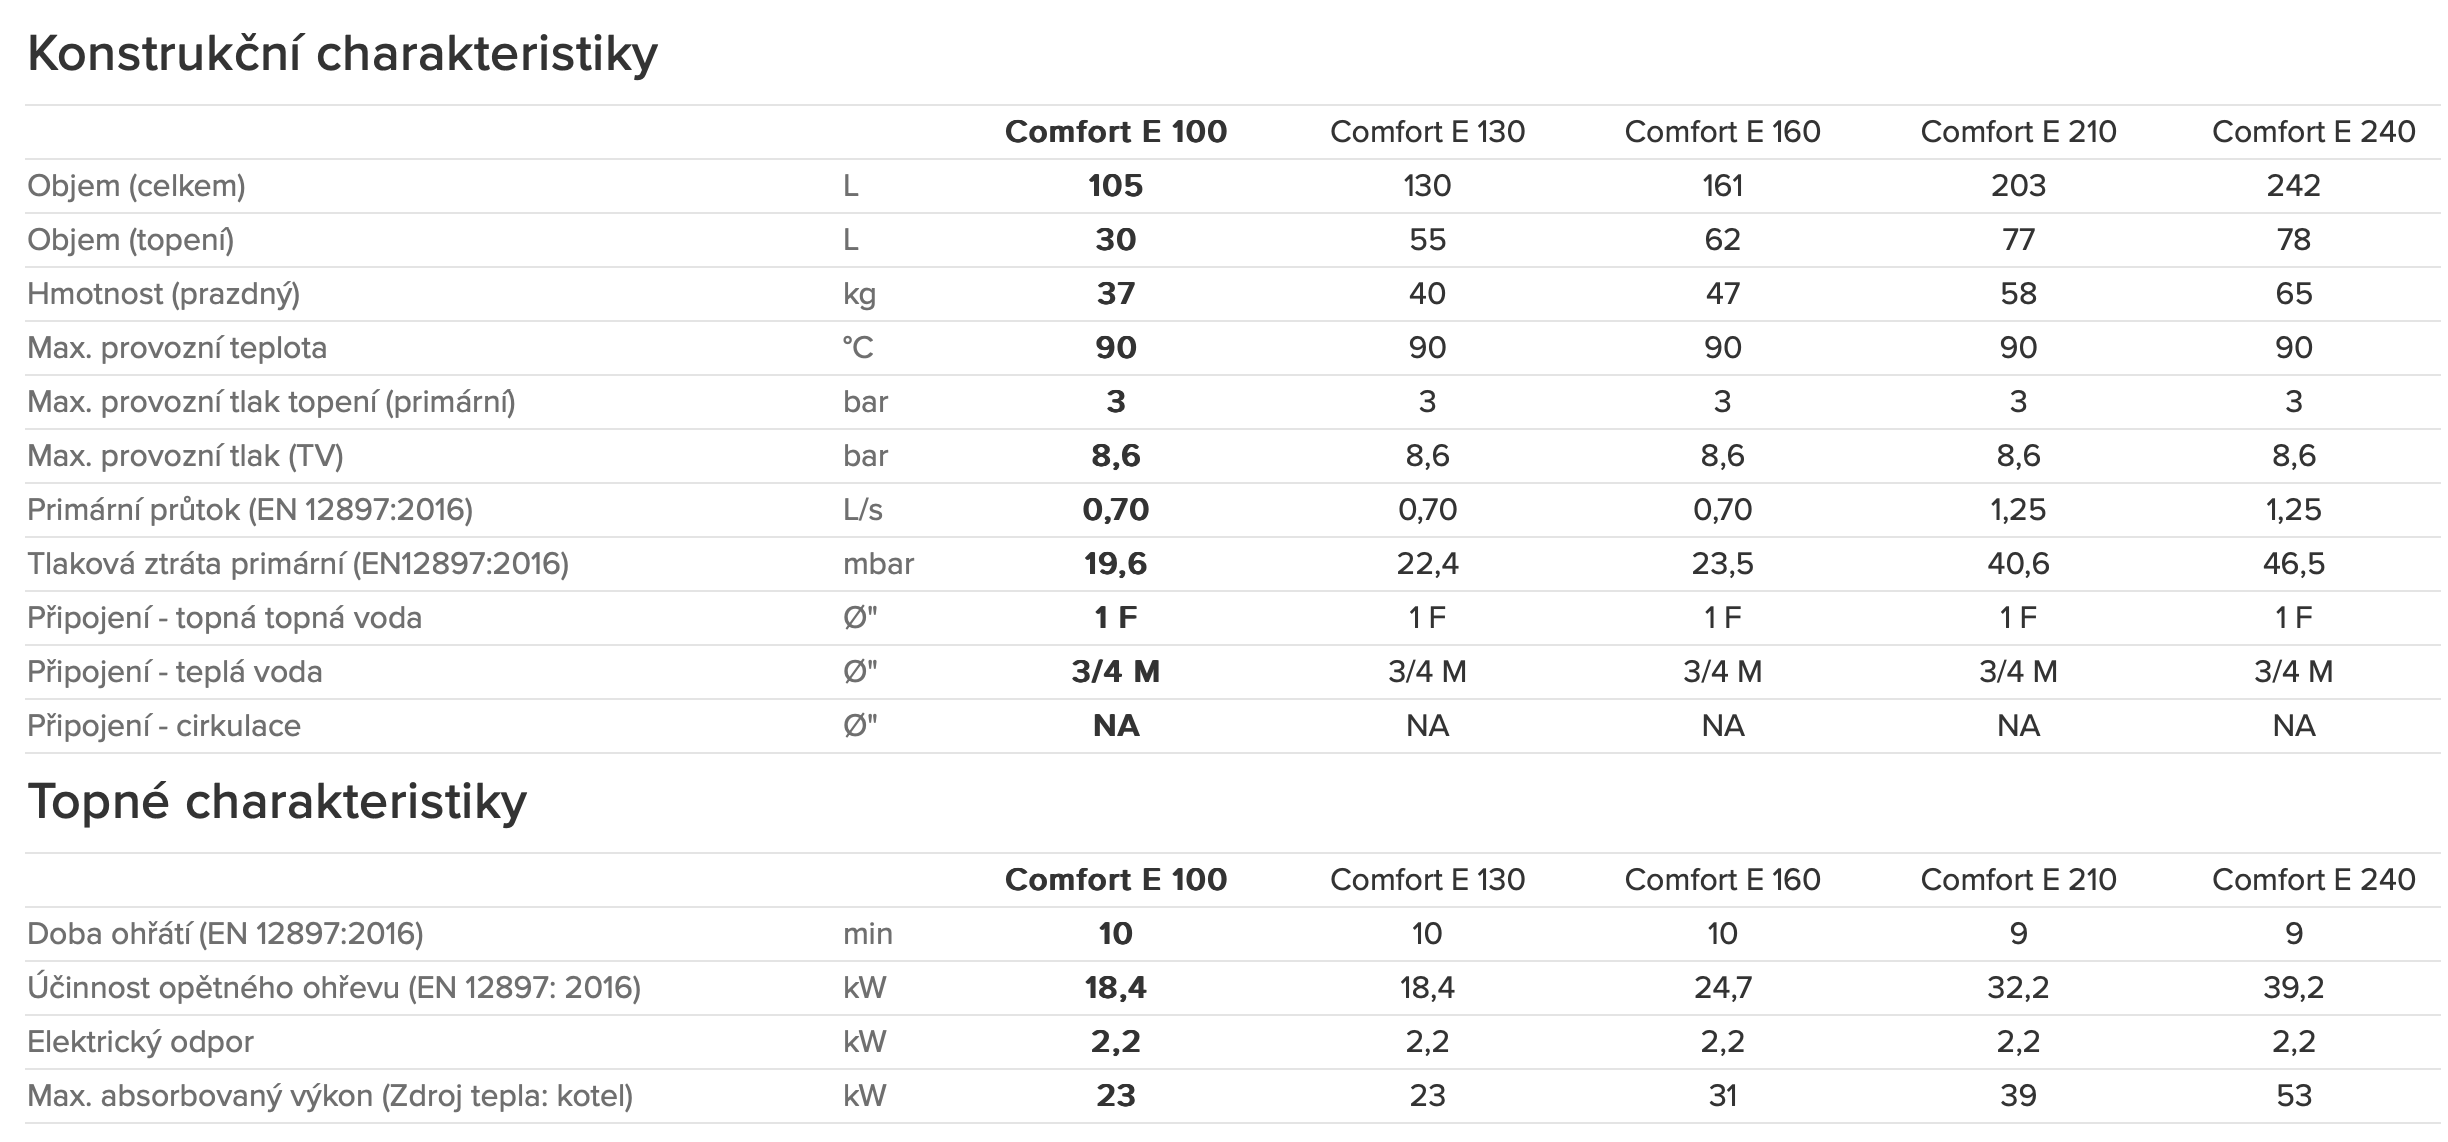
Task: Click the 46,5 mbar value for E 240
Action: (2293, 564)
